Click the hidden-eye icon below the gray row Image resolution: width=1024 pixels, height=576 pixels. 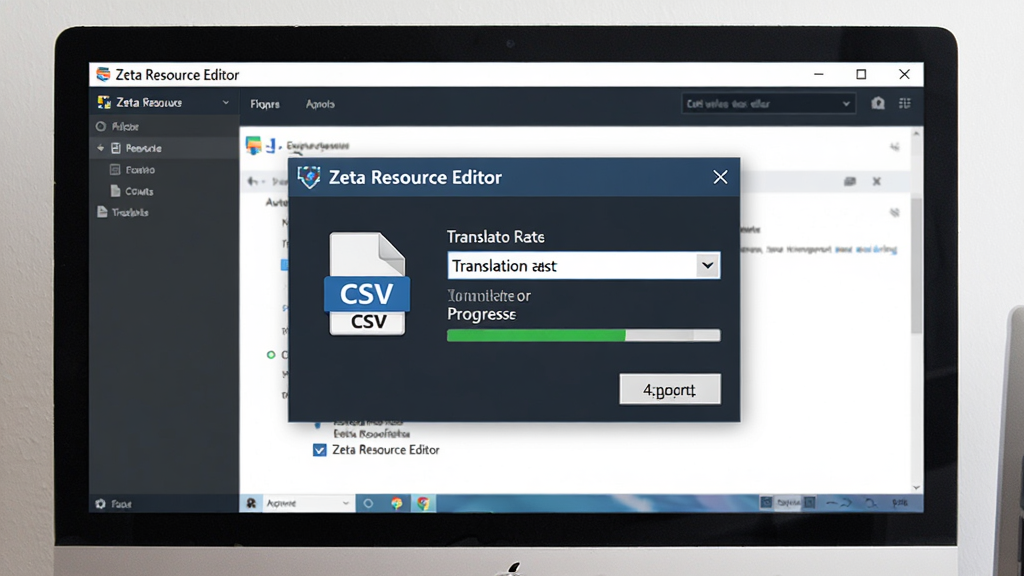pos(895,212)
